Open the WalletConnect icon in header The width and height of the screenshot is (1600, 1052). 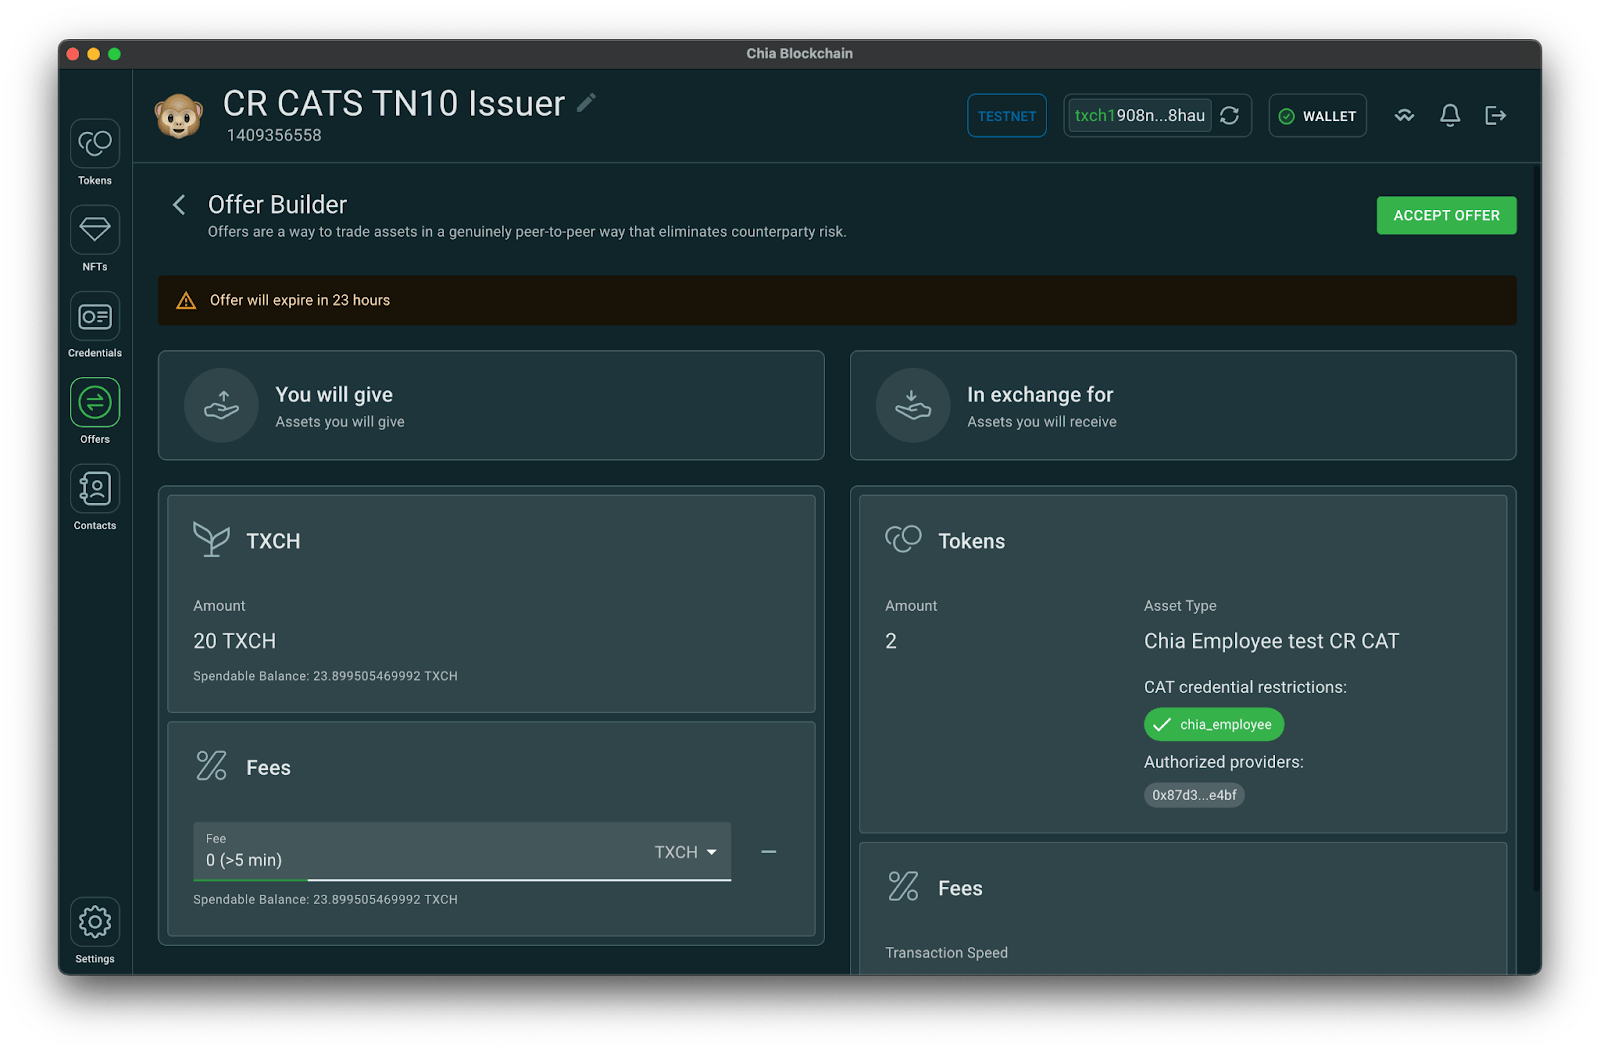1404,116
